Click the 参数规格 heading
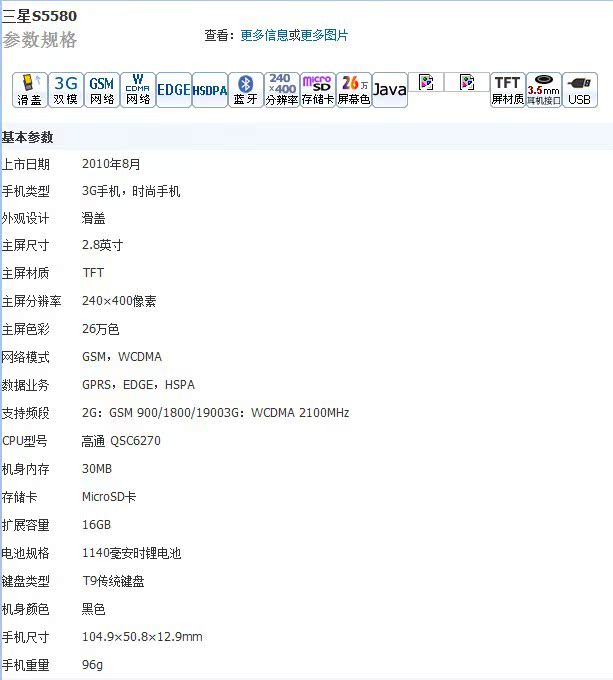Viewport: 613px width, 680px height. (x=39, y=40)
